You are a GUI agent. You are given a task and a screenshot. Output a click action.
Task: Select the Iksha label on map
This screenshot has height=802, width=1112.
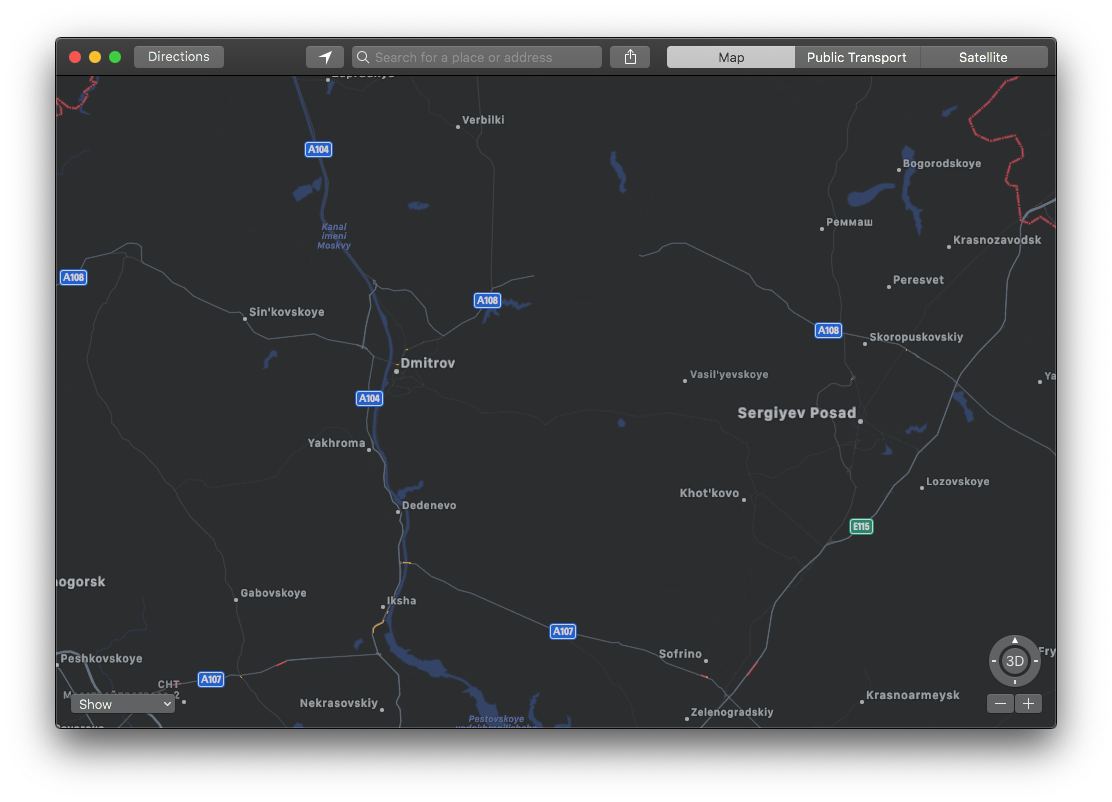coord(401,601)
